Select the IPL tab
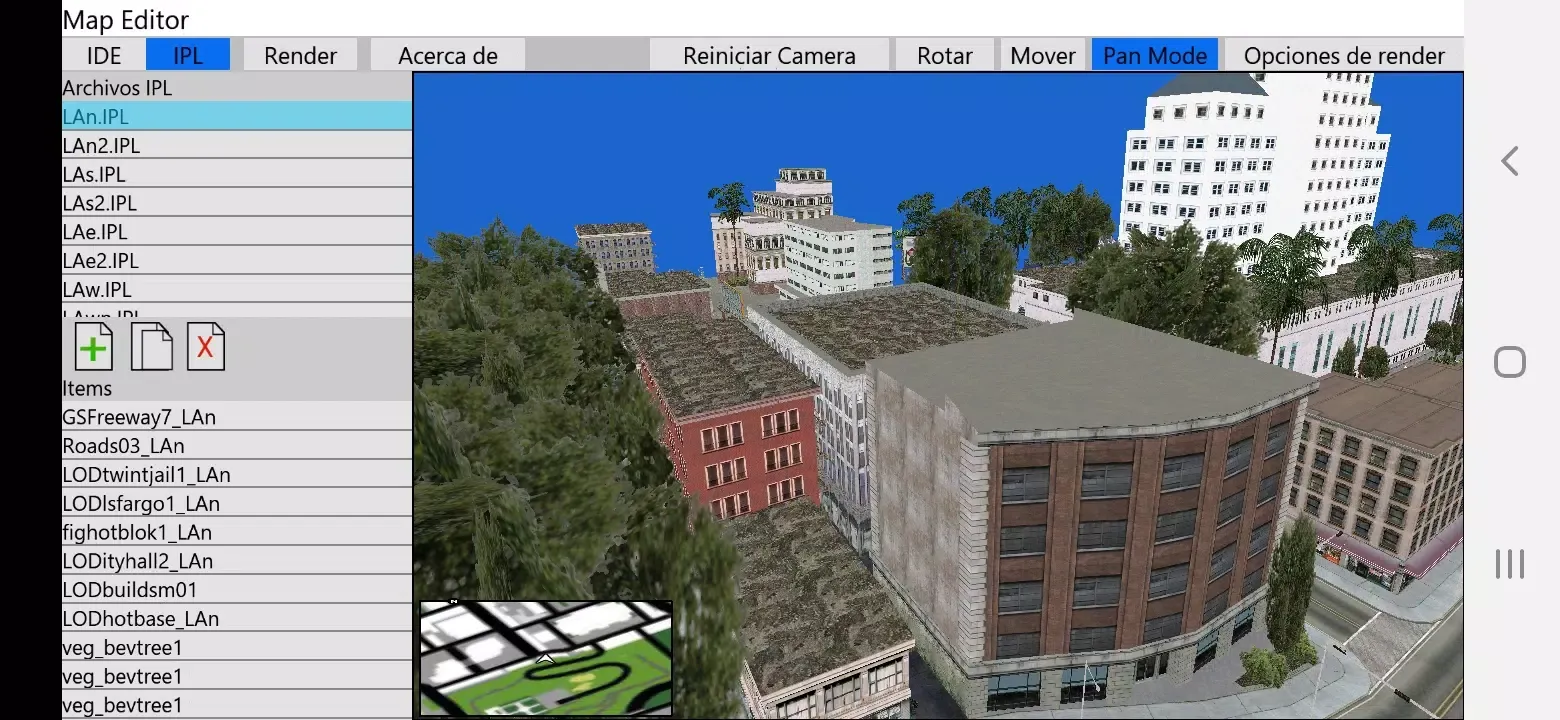 pyautogui.click(x=188, y=55)
